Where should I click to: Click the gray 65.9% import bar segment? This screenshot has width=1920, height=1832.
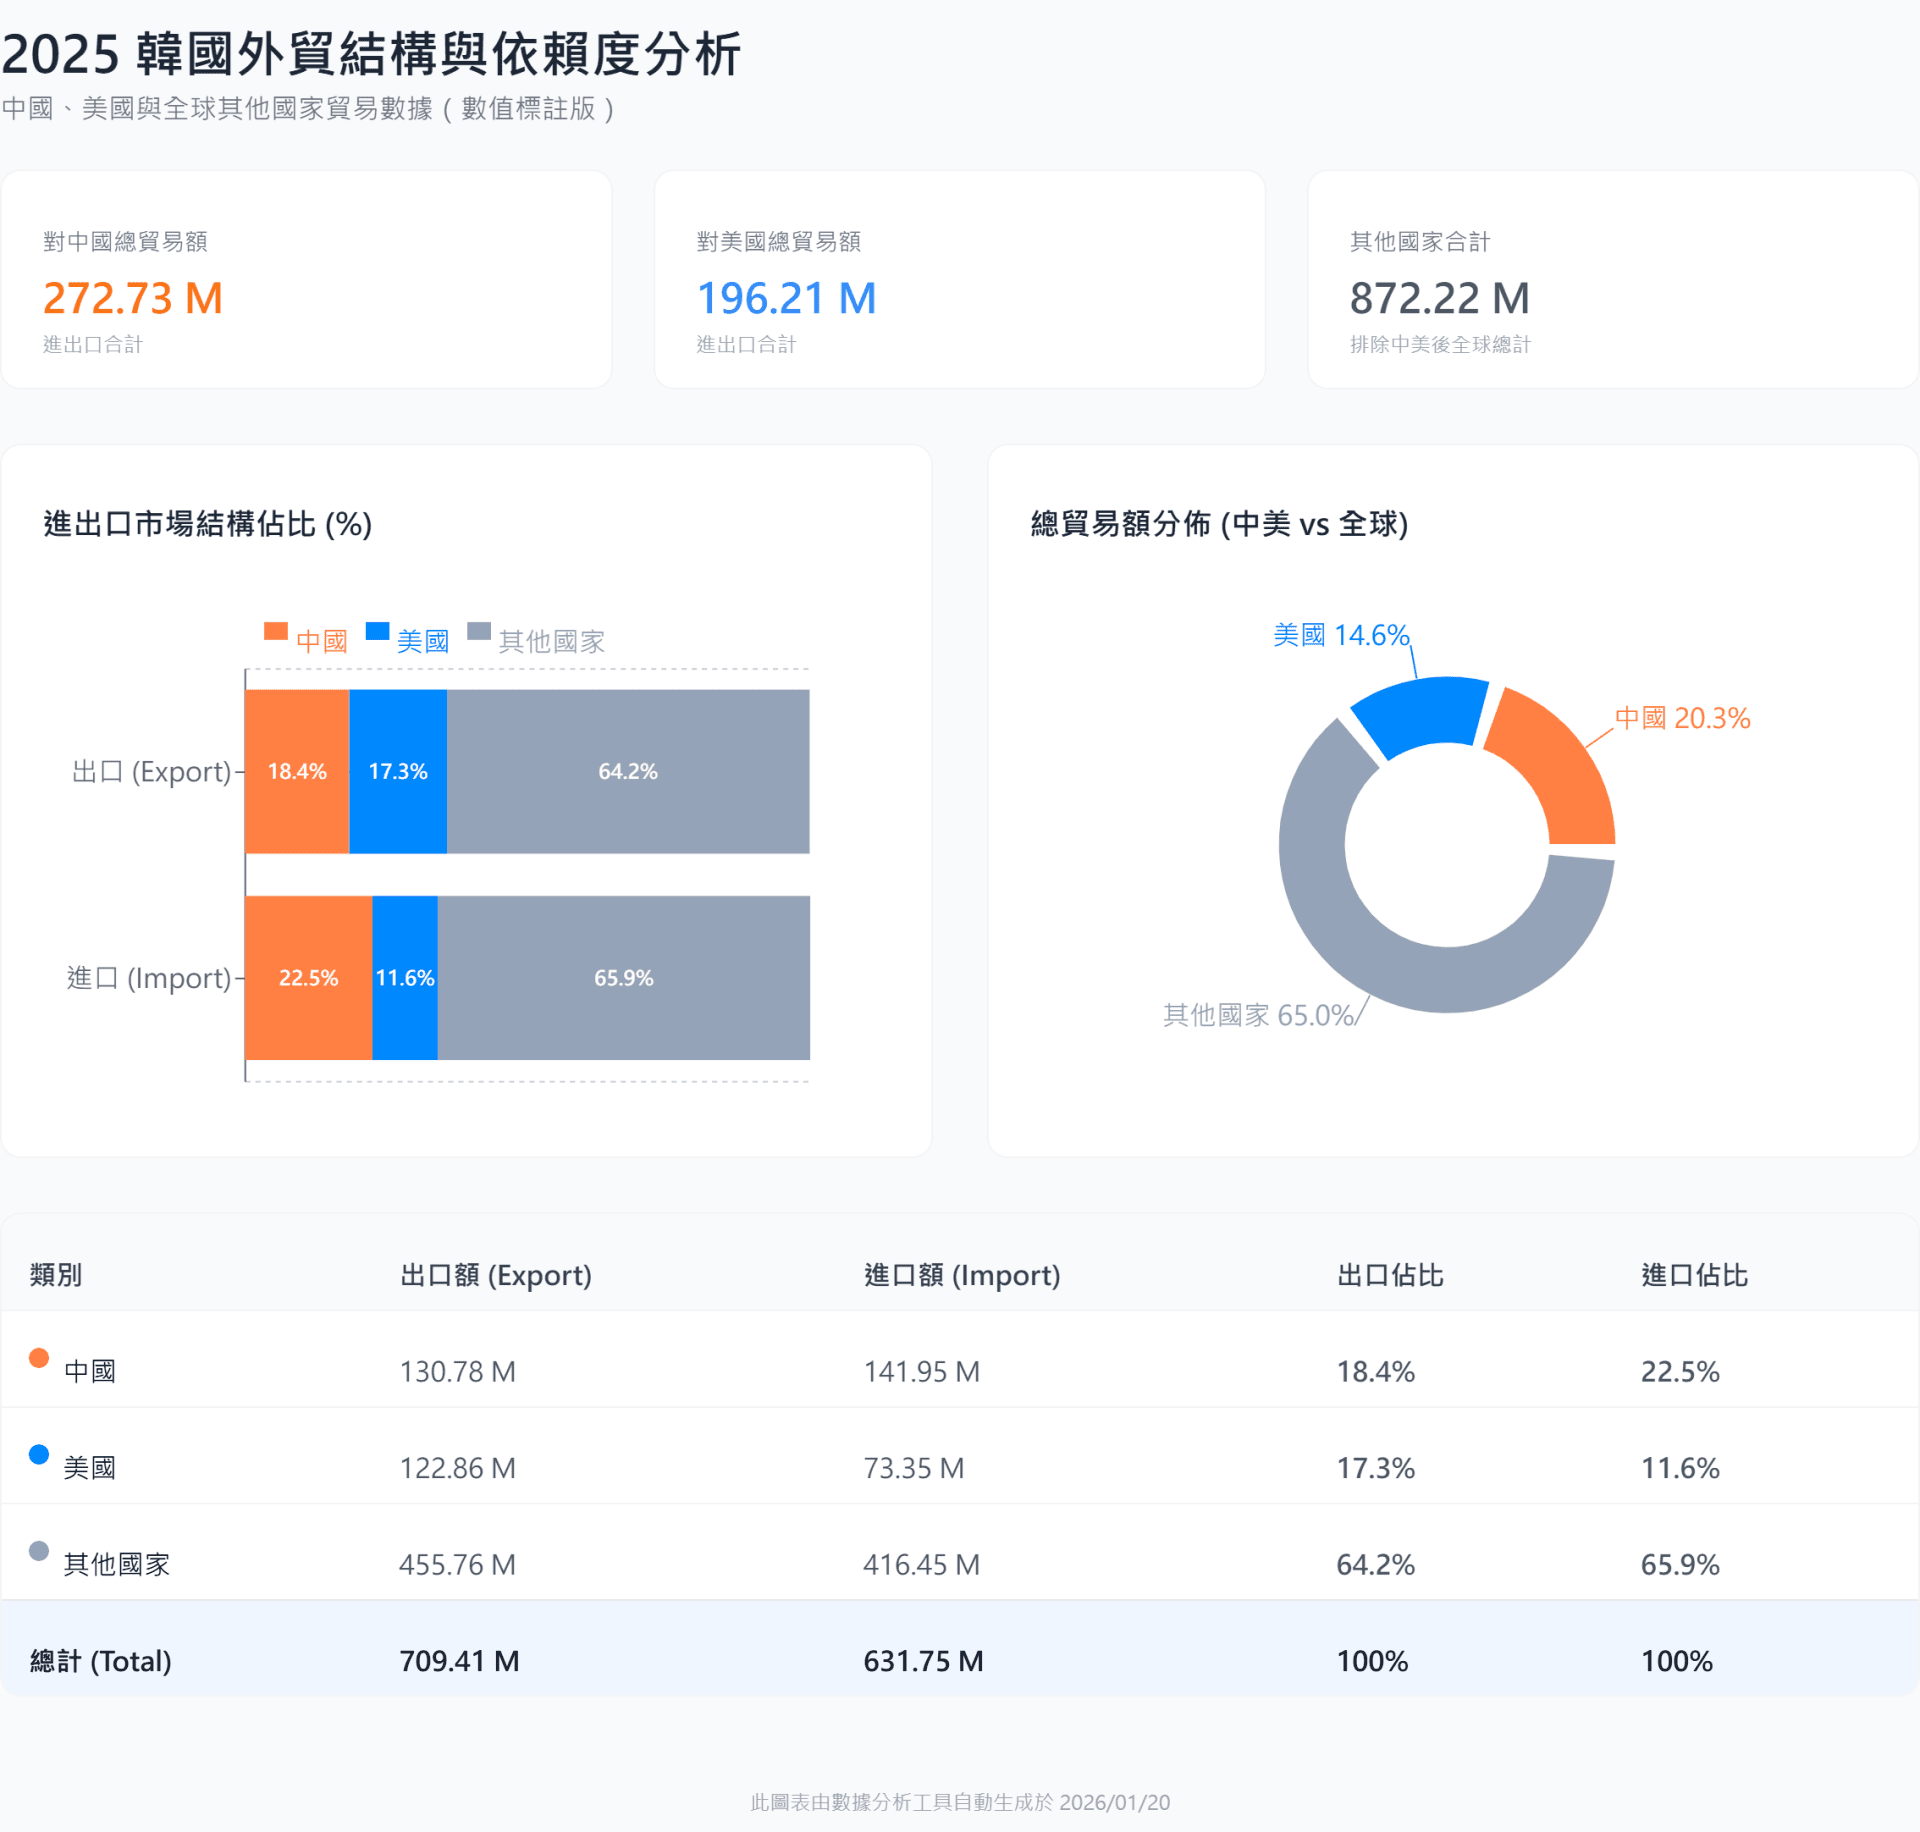pyautogui.click(x=623, y=977)
